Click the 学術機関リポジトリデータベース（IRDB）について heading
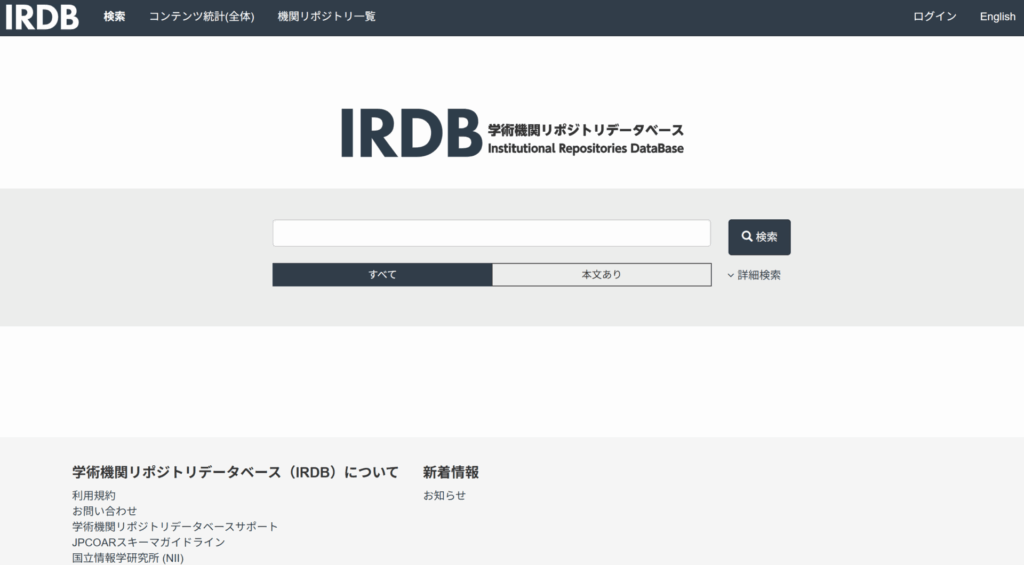 click(235, 472)
